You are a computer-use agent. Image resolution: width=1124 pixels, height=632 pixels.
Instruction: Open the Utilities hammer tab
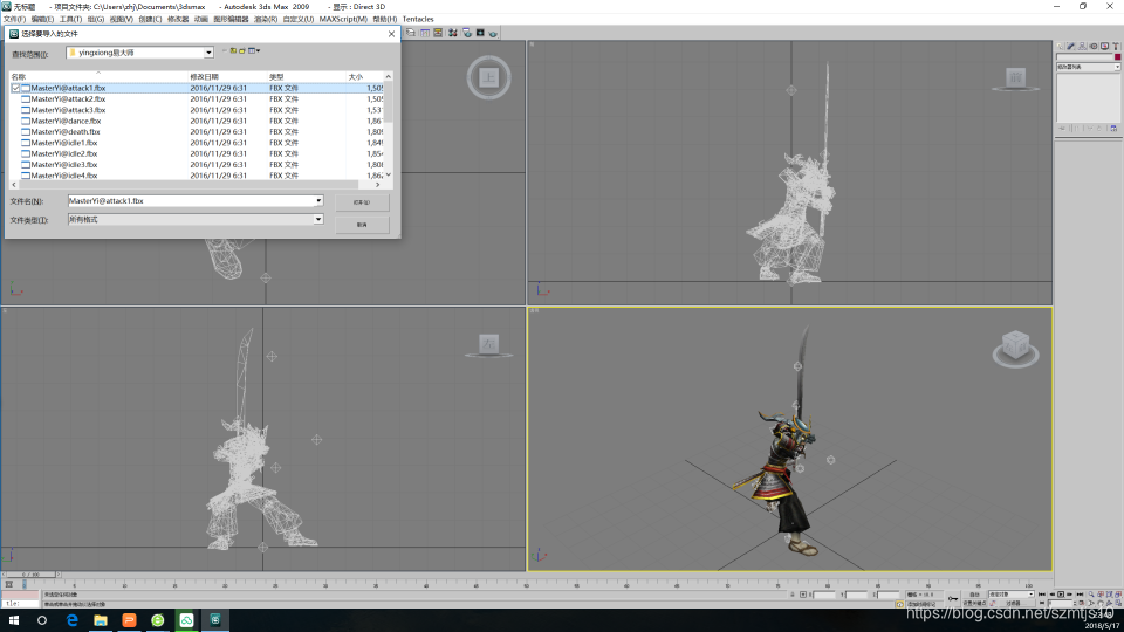[x=1116, y=45]
